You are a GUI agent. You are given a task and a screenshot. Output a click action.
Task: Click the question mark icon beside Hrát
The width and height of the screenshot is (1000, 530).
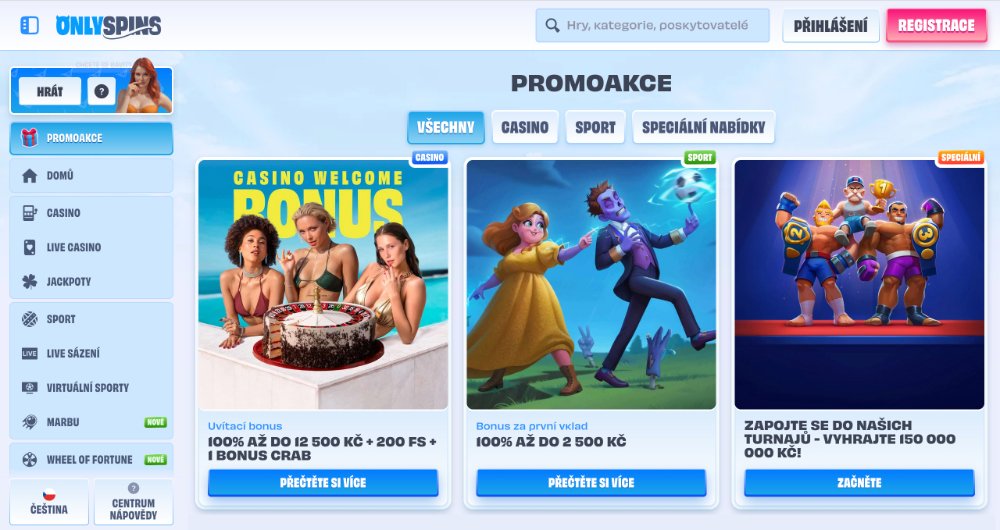(101, 91)
